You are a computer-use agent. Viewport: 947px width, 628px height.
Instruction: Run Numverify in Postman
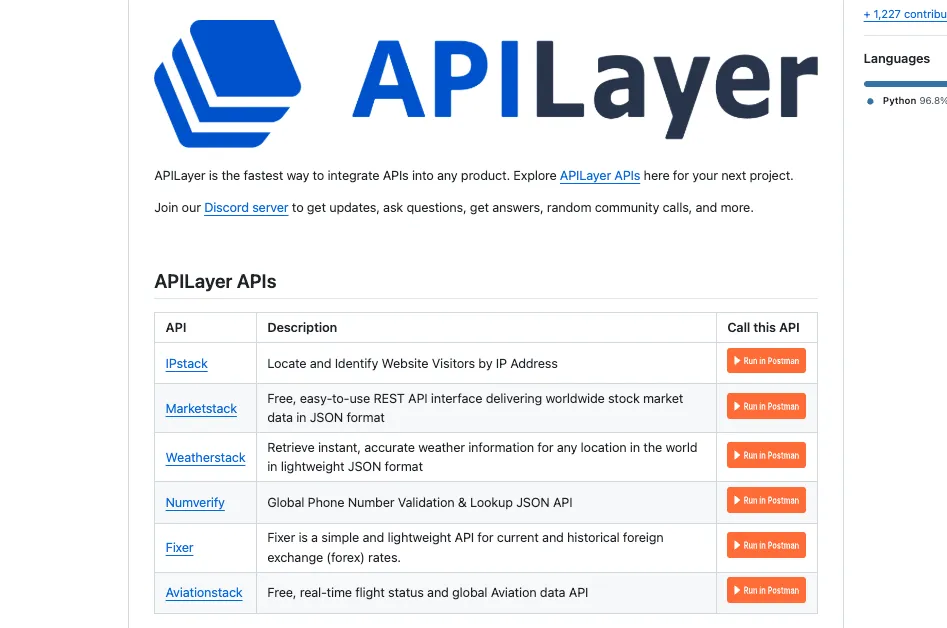pos(766,500)
